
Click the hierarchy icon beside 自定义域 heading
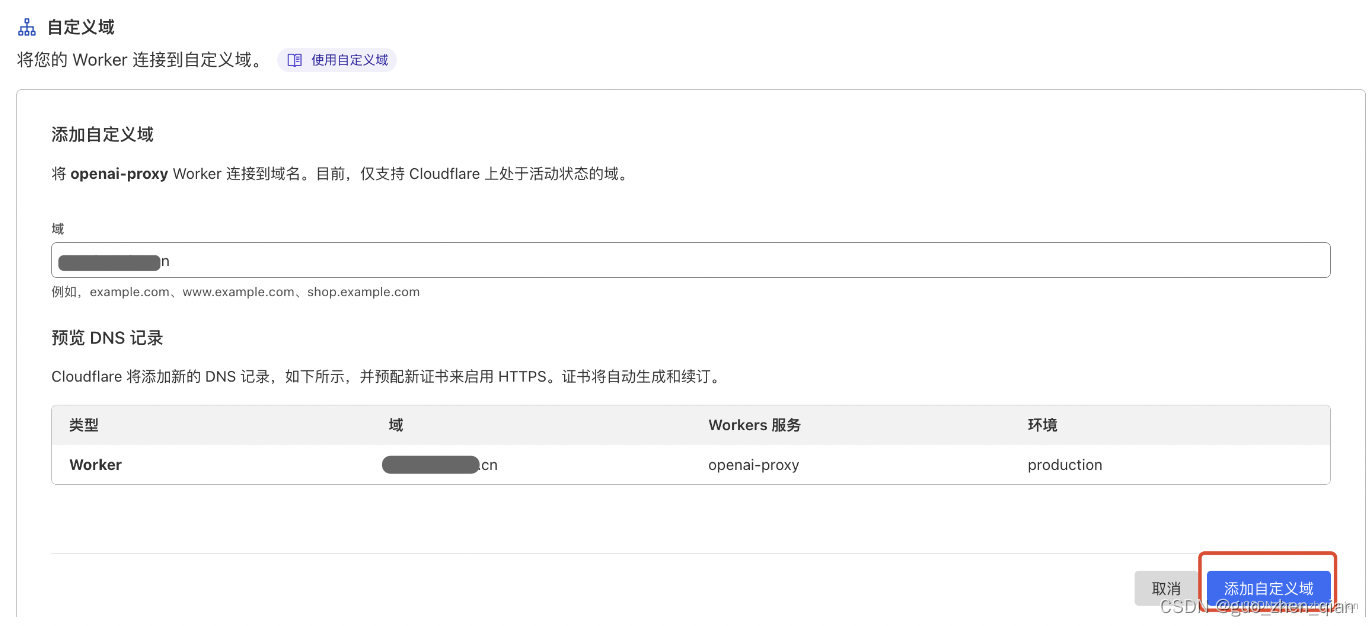[27, 26]
